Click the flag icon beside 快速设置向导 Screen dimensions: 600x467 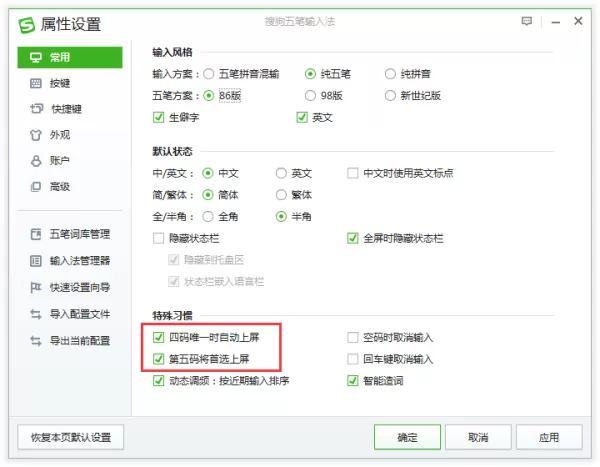[36, 287]
